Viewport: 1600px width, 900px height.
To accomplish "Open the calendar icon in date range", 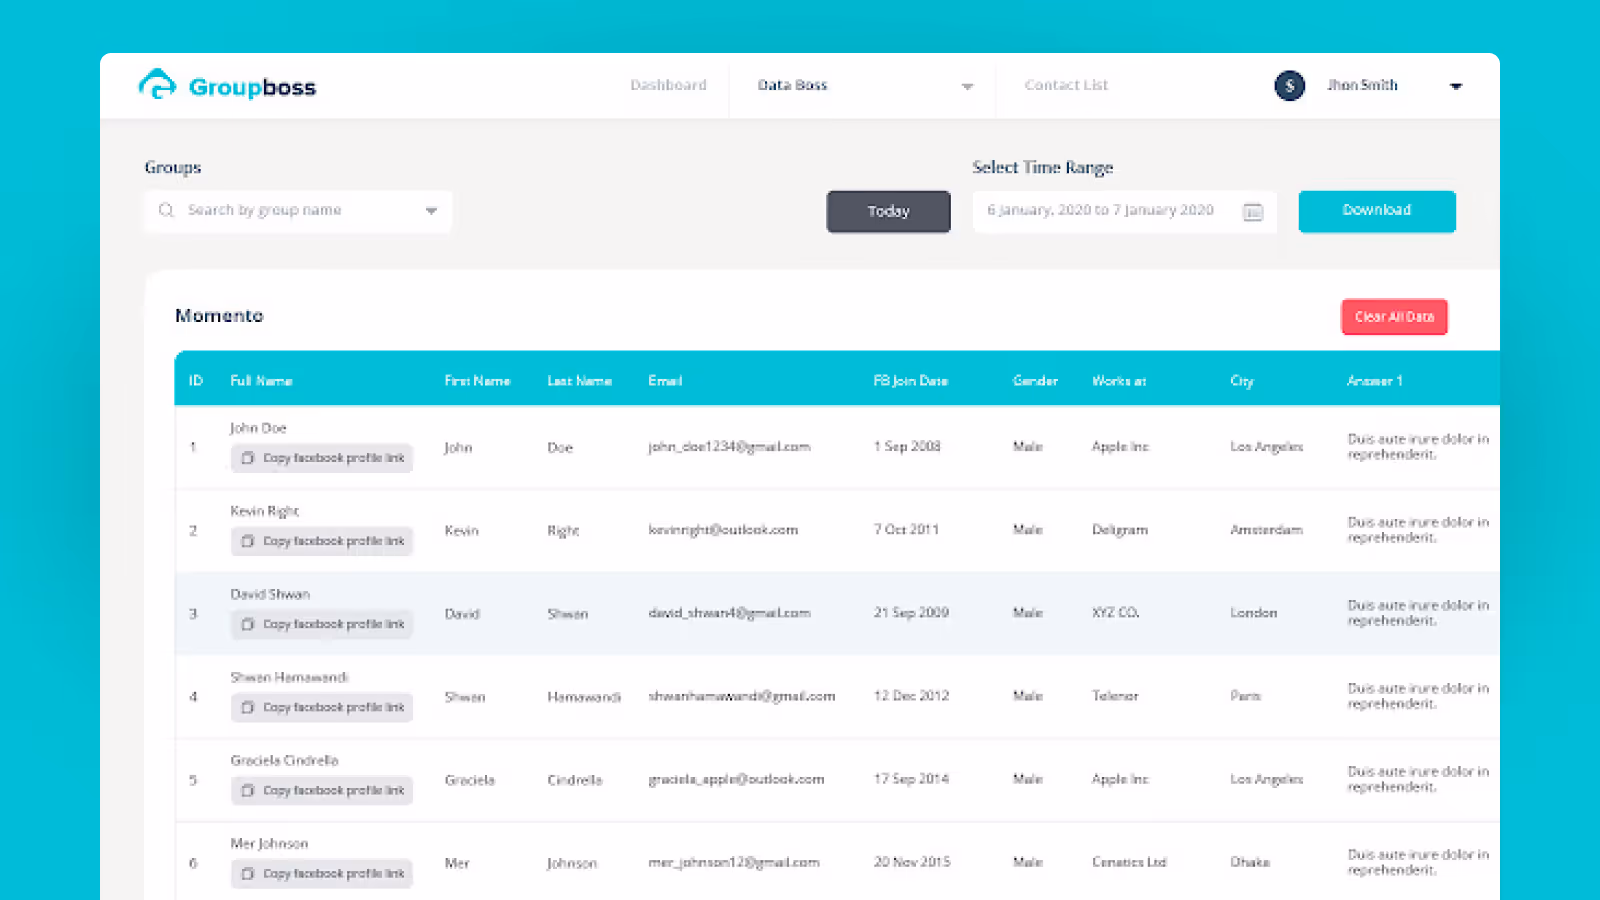I will [x=1253, y=212].
